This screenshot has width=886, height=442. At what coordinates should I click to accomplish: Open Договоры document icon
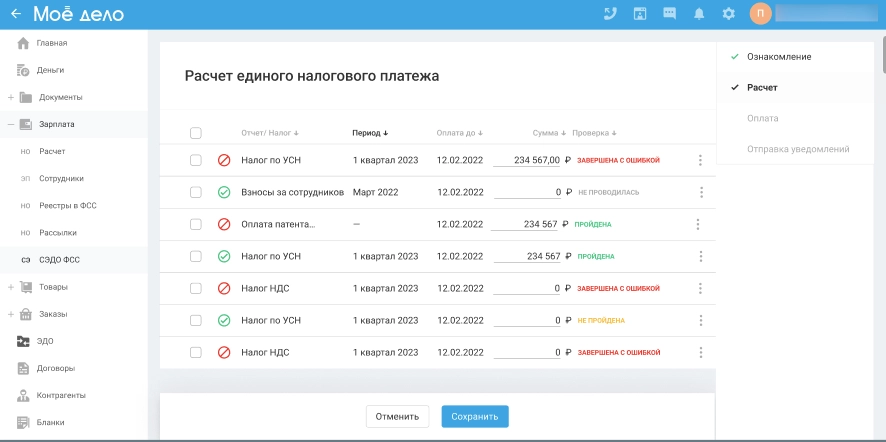(x=23, y=369)
